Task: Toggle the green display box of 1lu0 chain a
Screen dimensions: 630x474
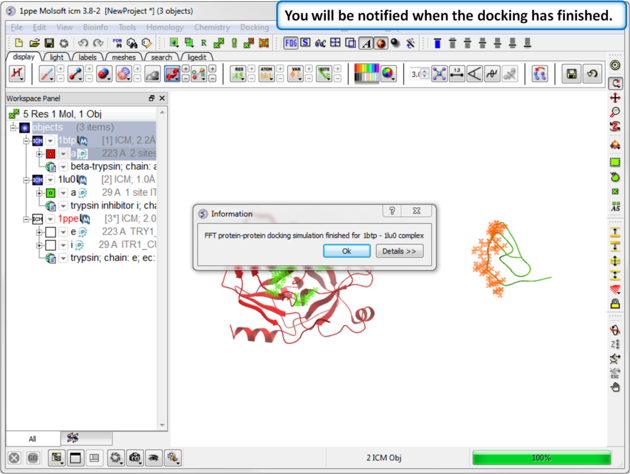Action: 50,193
